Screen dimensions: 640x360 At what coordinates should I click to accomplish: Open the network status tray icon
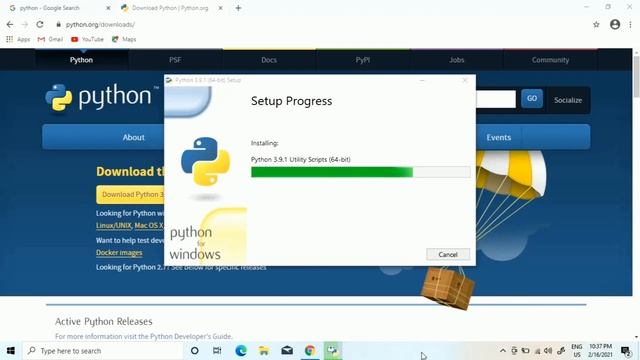click(538, 351)
